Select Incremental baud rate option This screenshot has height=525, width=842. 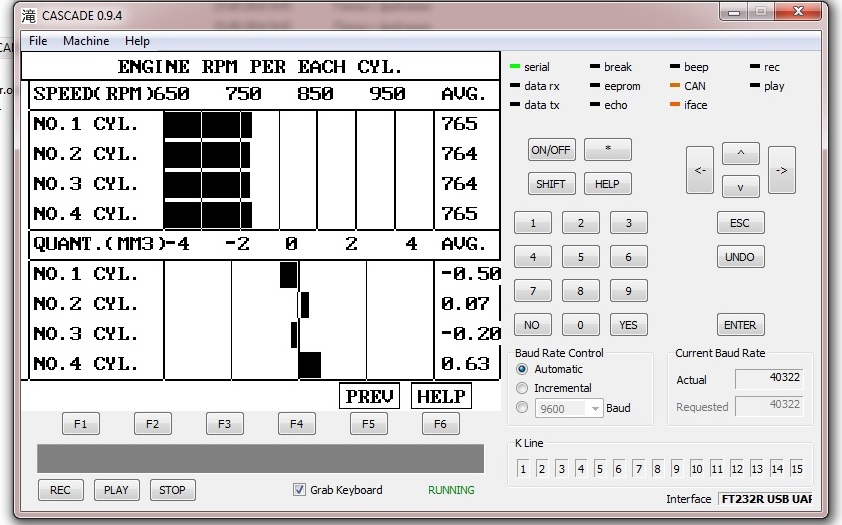tap(522, 388)
